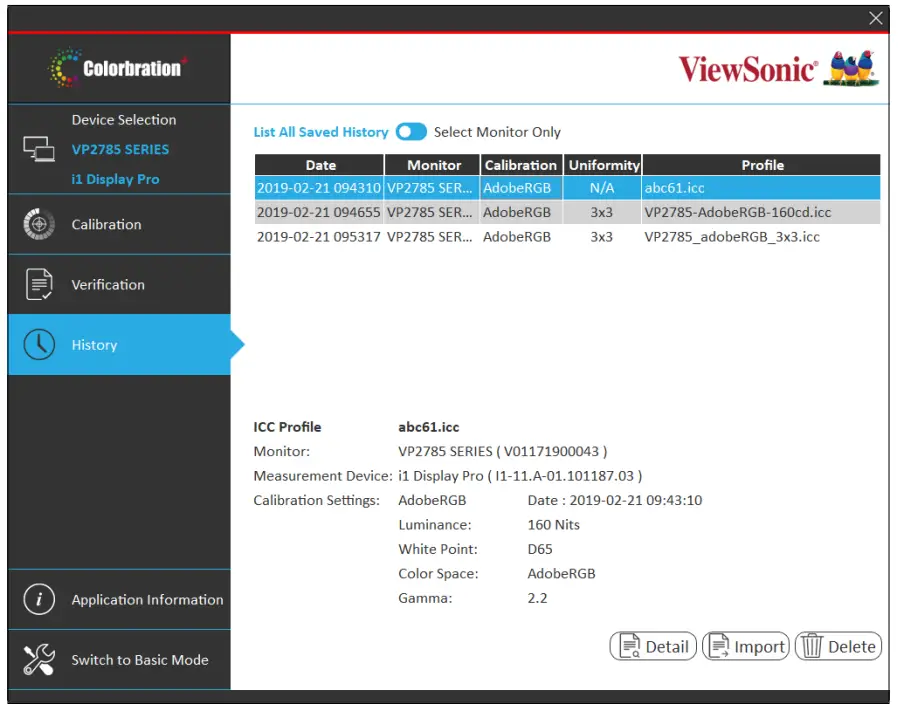Click the D65 white point value
This screenshot has width=898, height=711.
point(539,549)
